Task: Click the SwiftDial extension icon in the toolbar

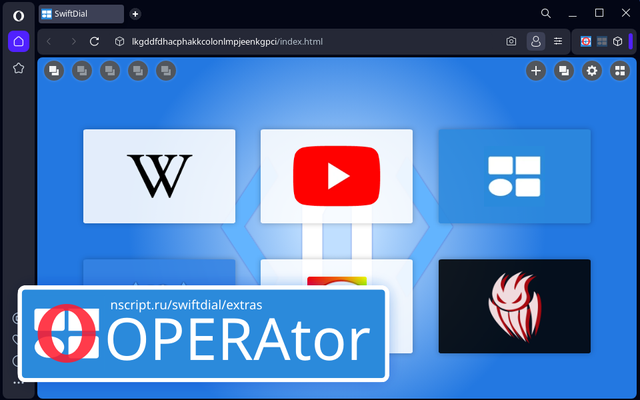Action: pyautogui.click(x=602, y=41)
